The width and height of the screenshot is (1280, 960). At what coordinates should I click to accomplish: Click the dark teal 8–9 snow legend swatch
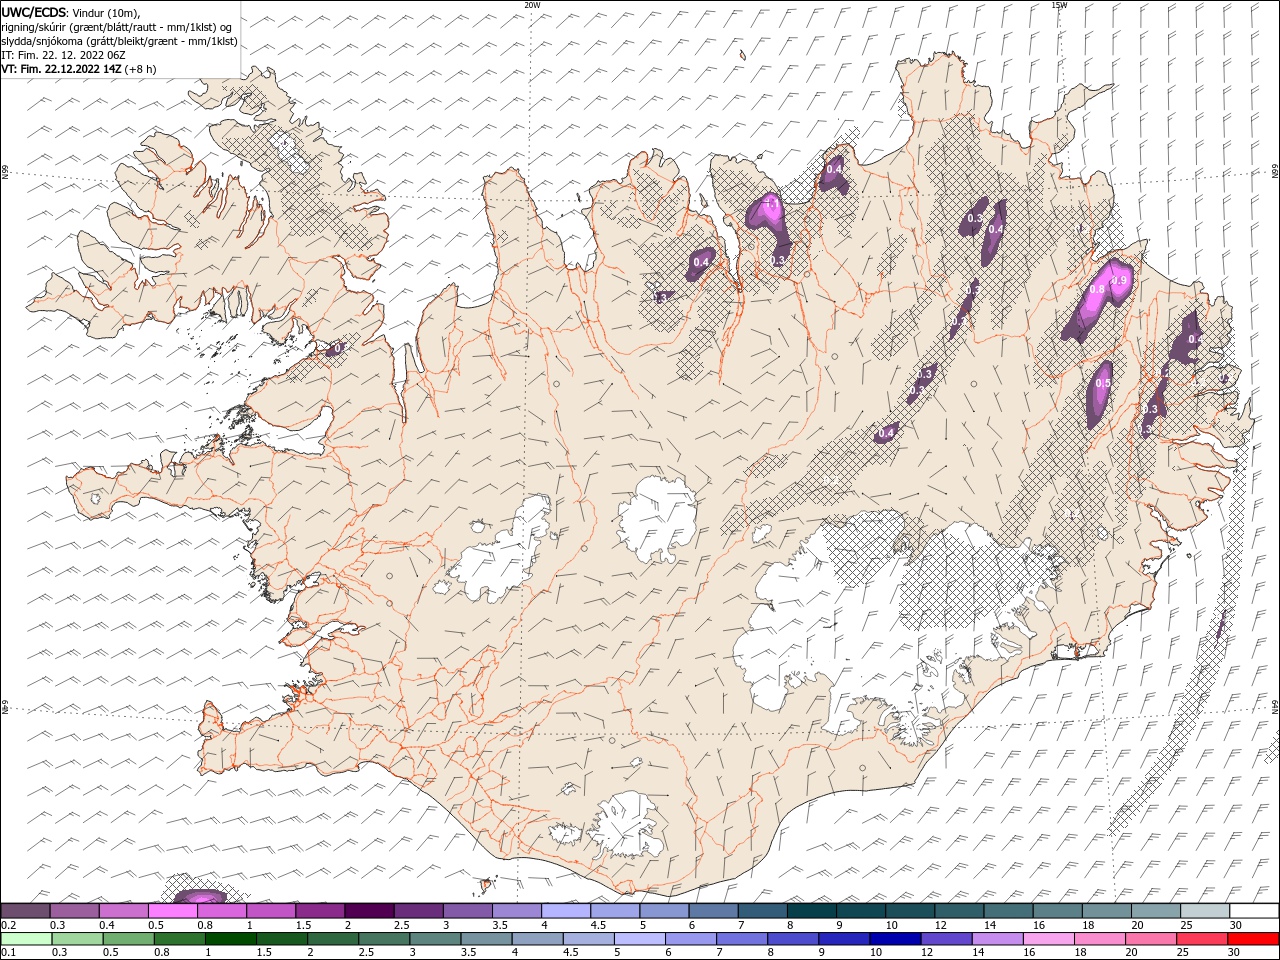812,911
